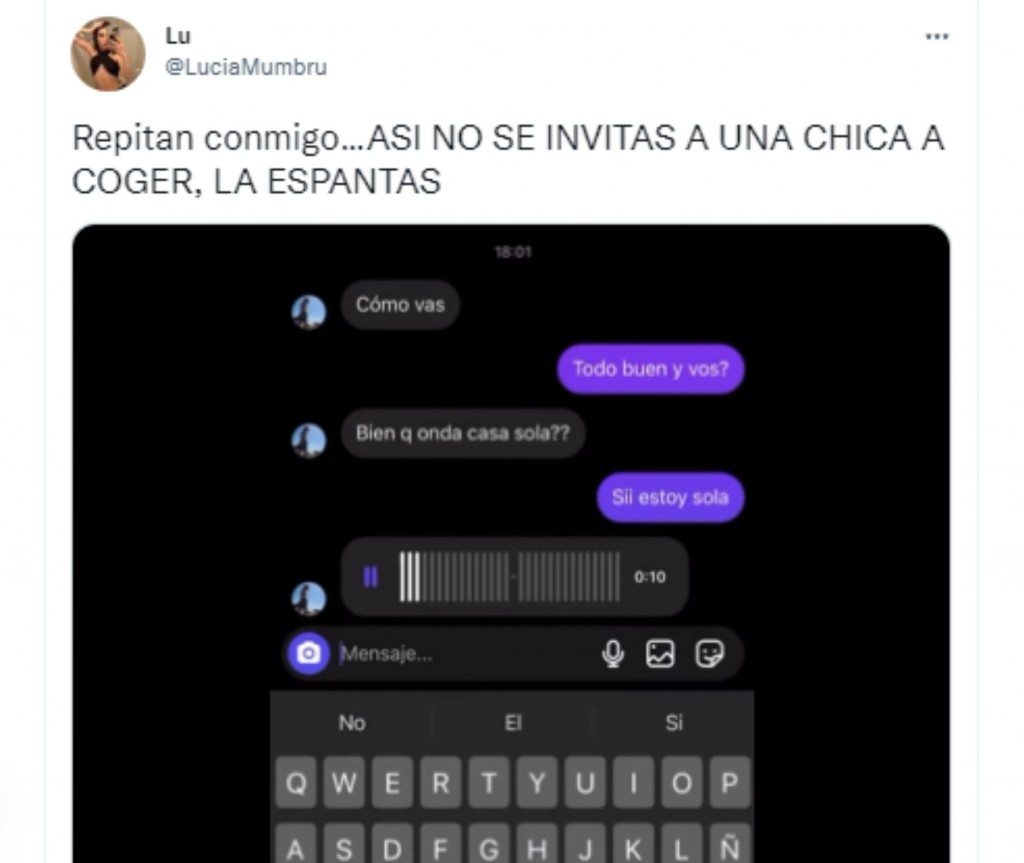1024x863 pixels.
Task: Pause the voice message playback
Action: [x=370, y=576]
